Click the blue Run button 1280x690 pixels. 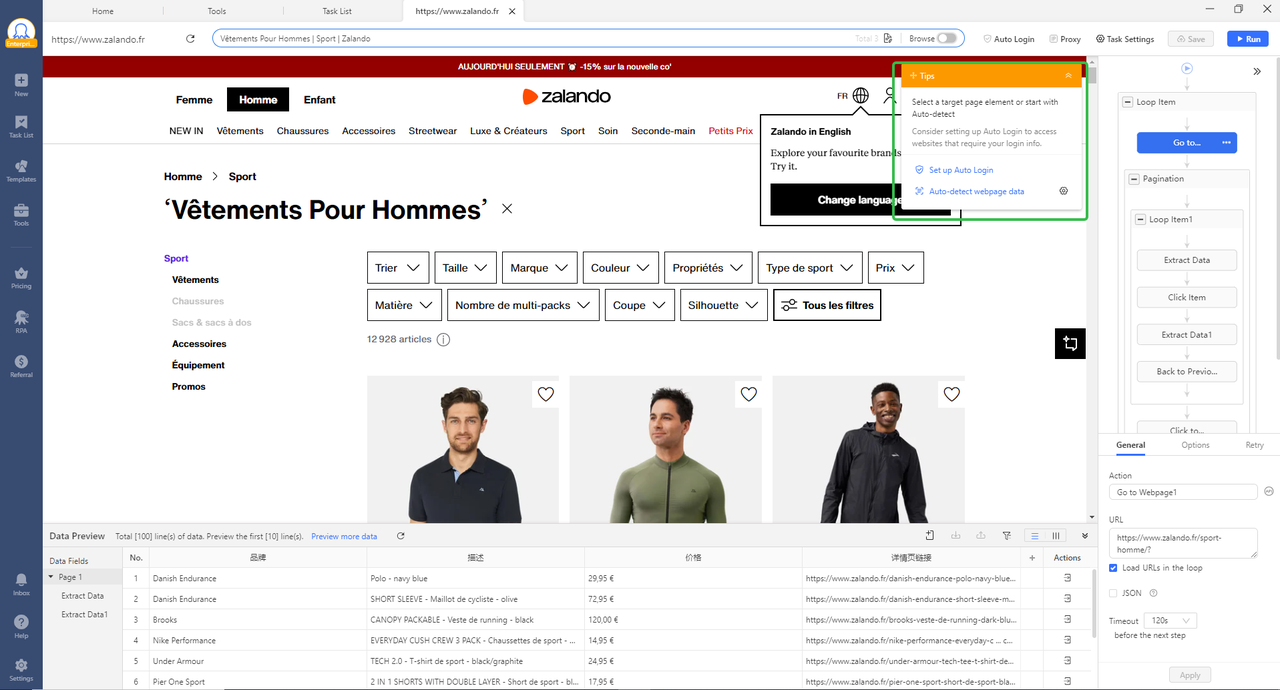click(1246, 39)
